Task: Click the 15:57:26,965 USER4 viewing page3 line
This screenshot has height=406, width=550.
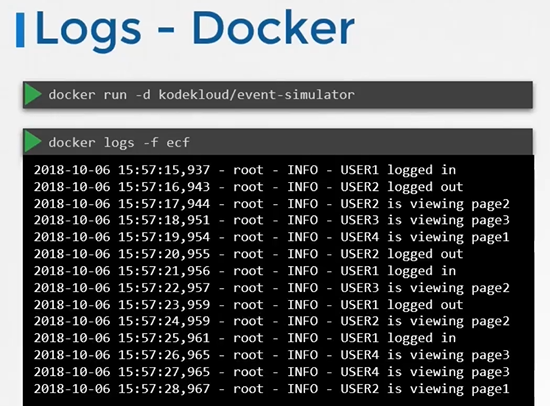Action: pos(271,355)
